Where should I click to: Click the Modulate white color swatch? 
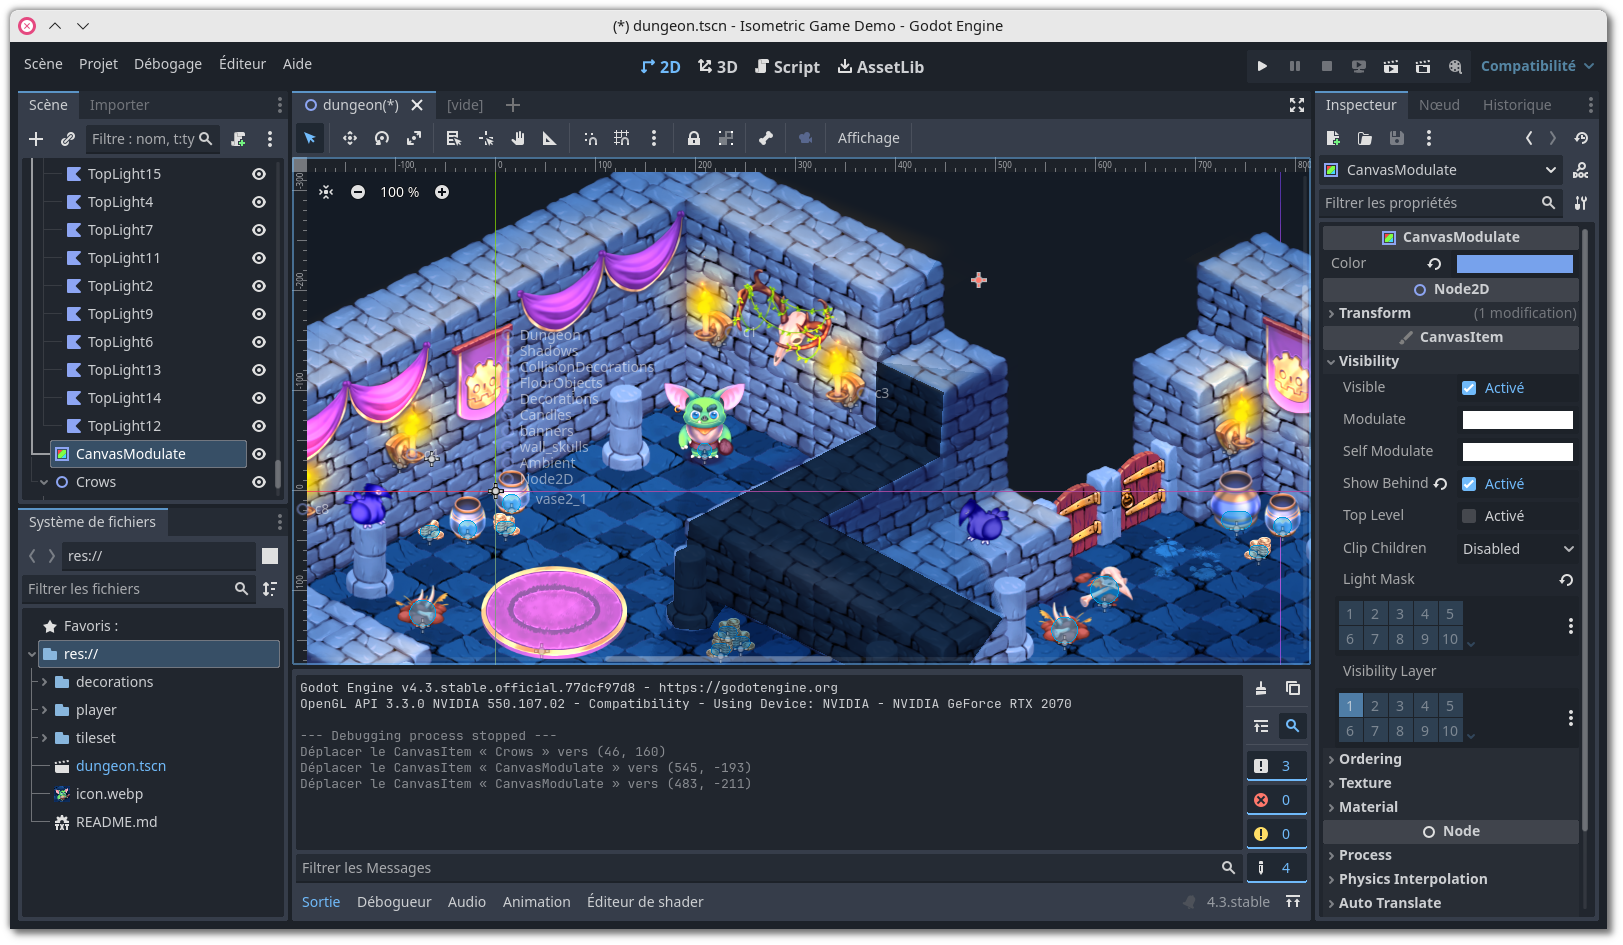point(1517,420)
